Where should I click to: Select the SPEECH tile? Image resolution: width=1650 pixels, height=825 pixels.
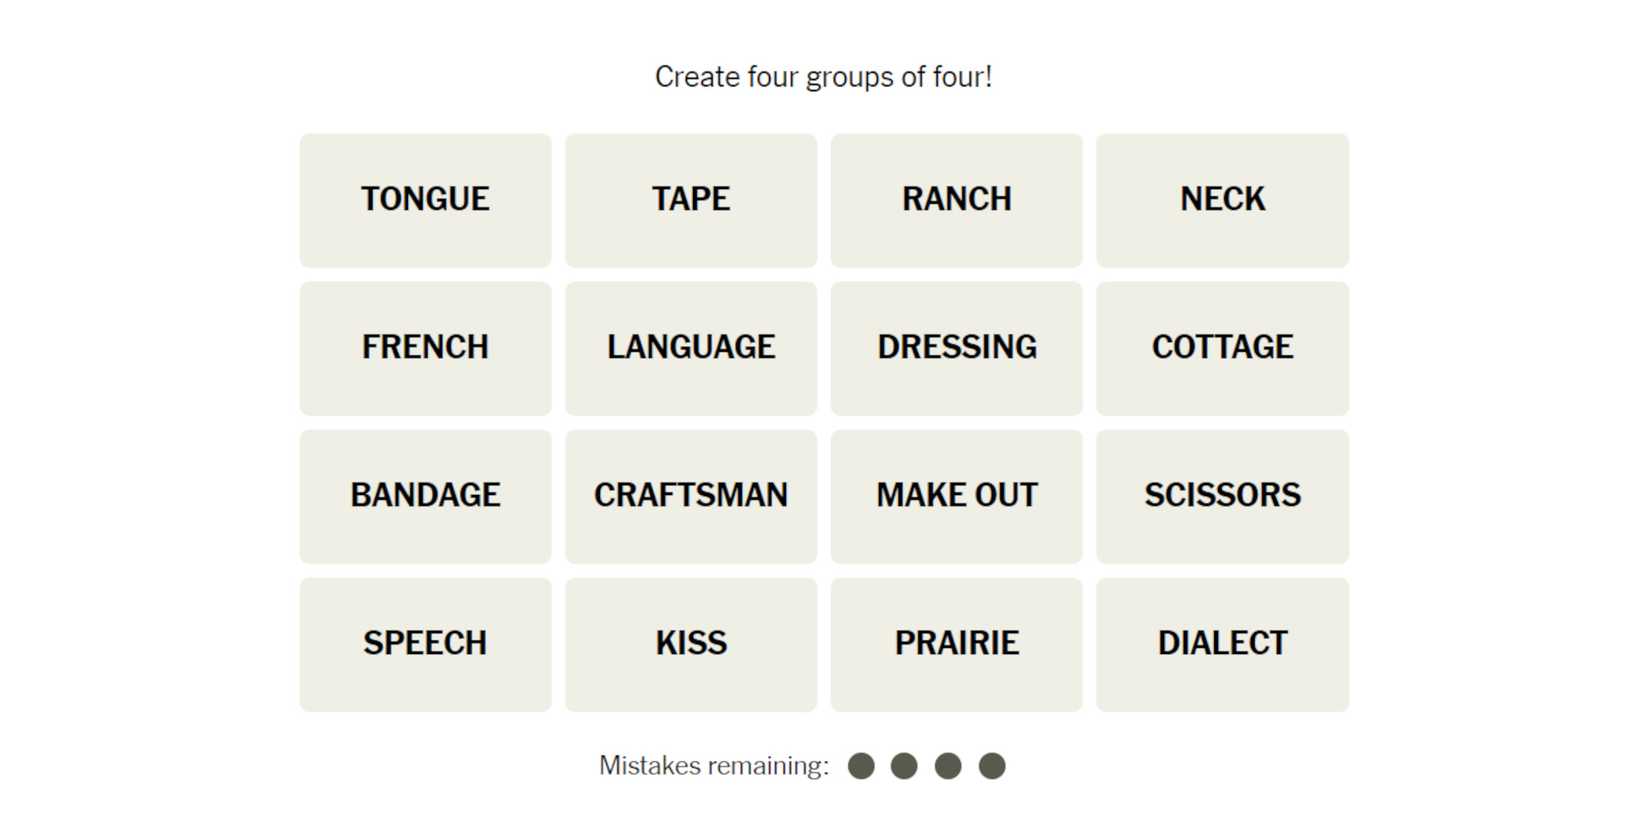[425, 644]
